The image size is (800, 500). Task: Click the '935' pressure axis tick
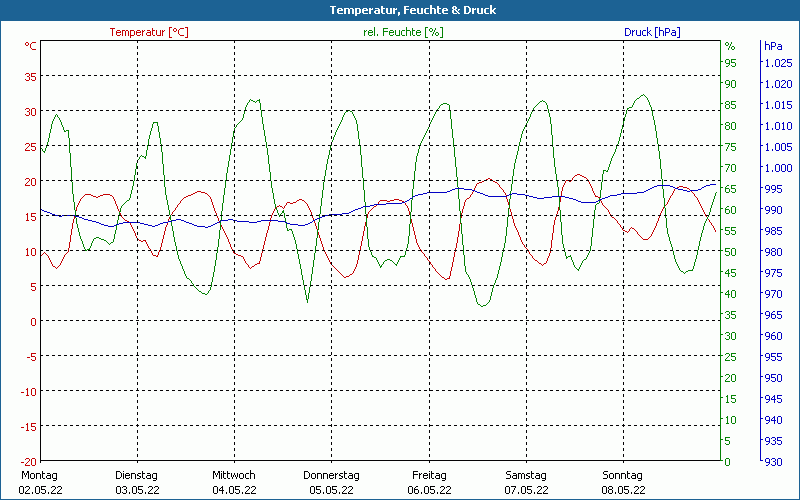pos(773,441)
